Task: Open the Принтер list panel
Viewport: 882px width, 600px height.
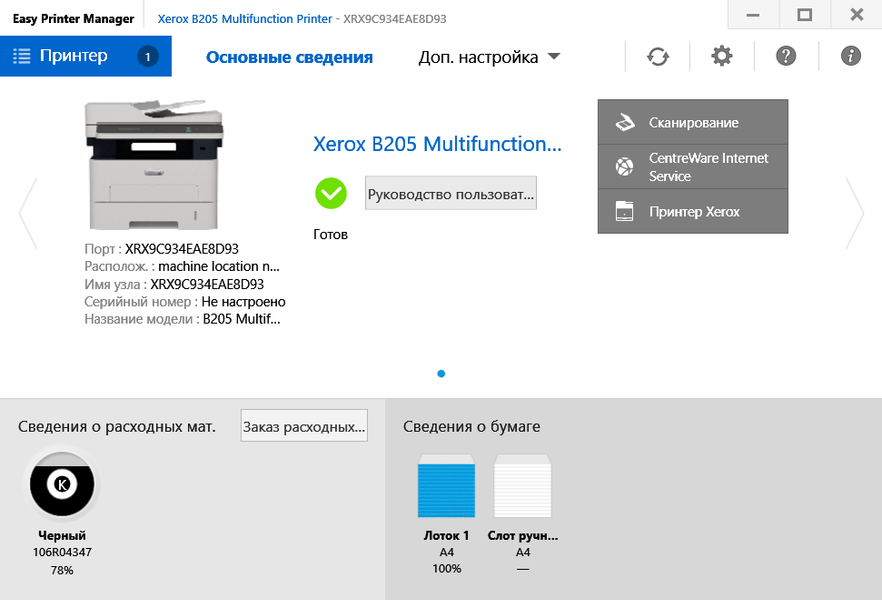Action: [x=86, y=56]
